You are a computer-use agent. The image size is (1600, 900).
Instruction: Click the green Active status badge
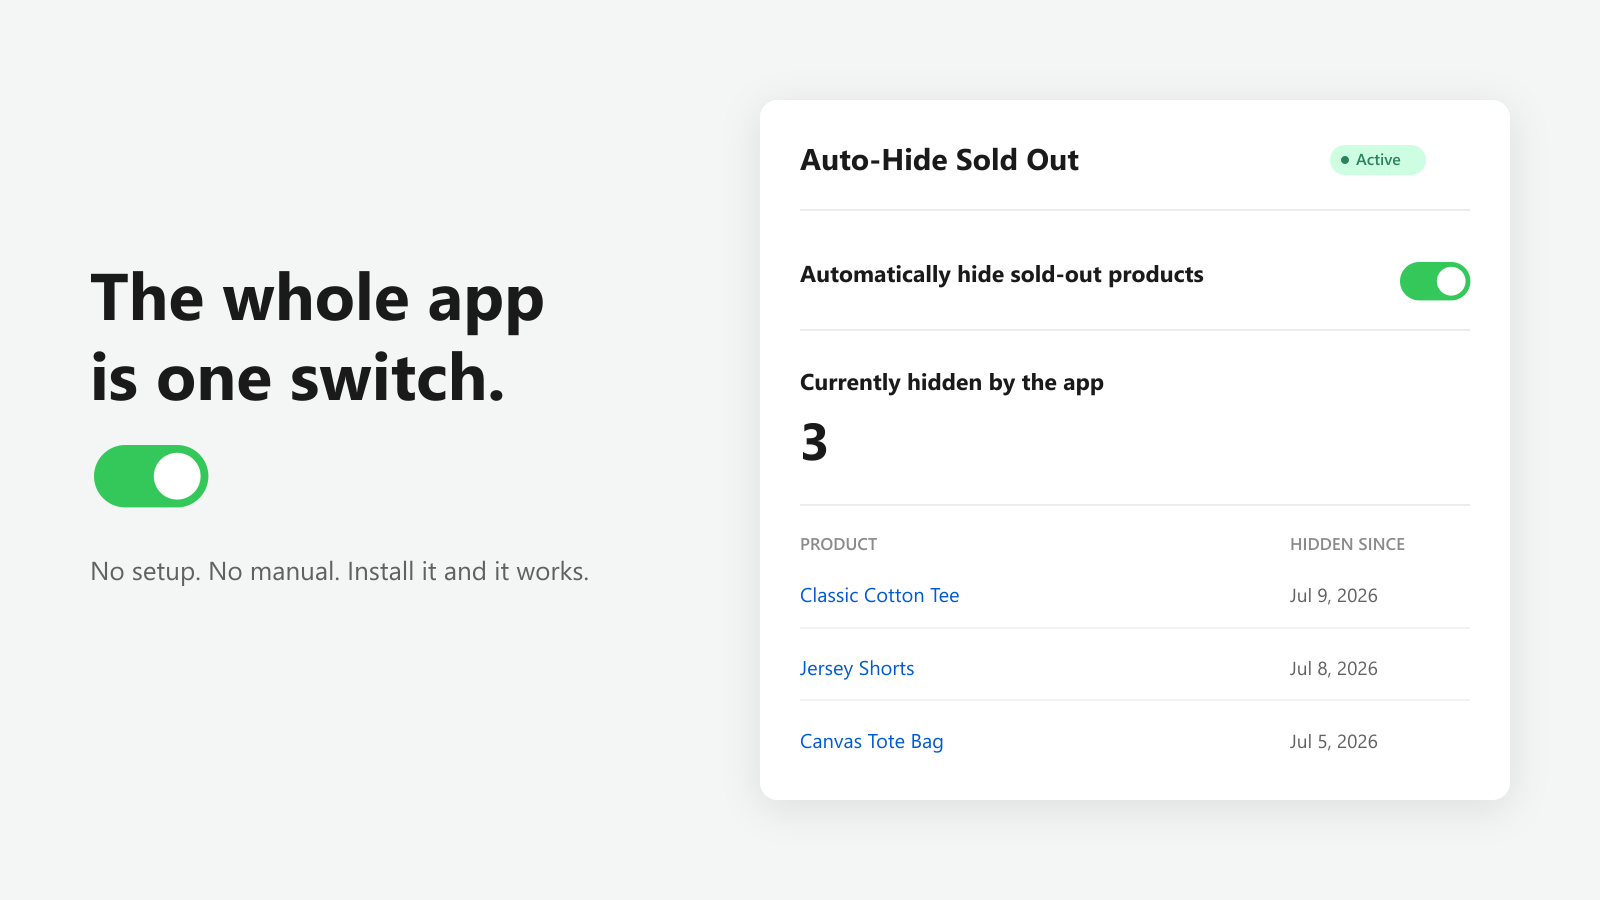tap(1377, 160)
